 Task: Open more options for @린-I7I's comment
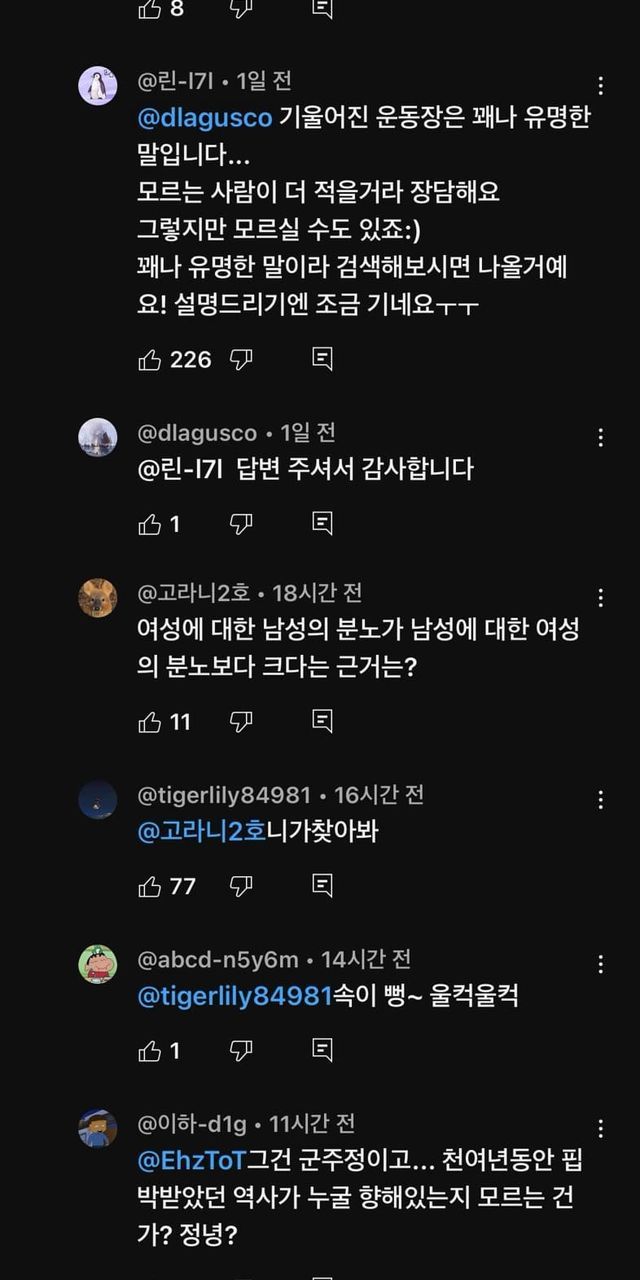click(x=600, y=85)
